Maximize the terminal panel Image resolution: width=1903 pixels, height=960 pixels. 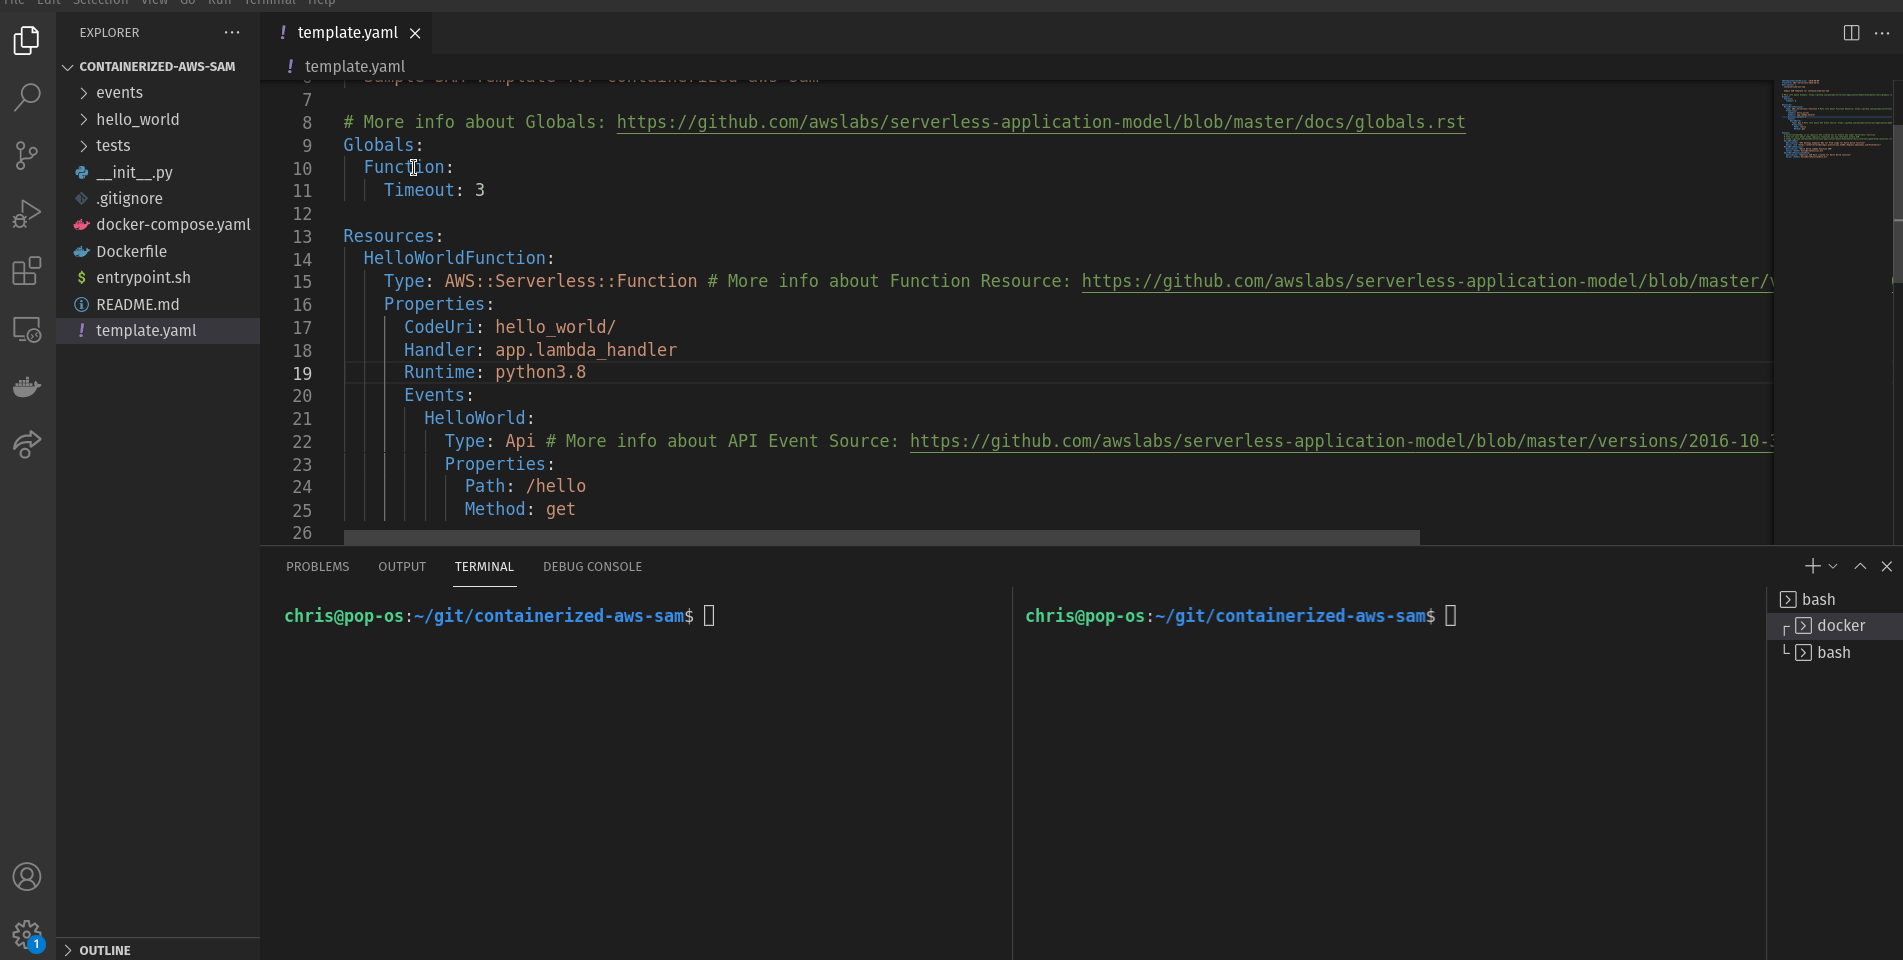click(x=1860, y=566)
